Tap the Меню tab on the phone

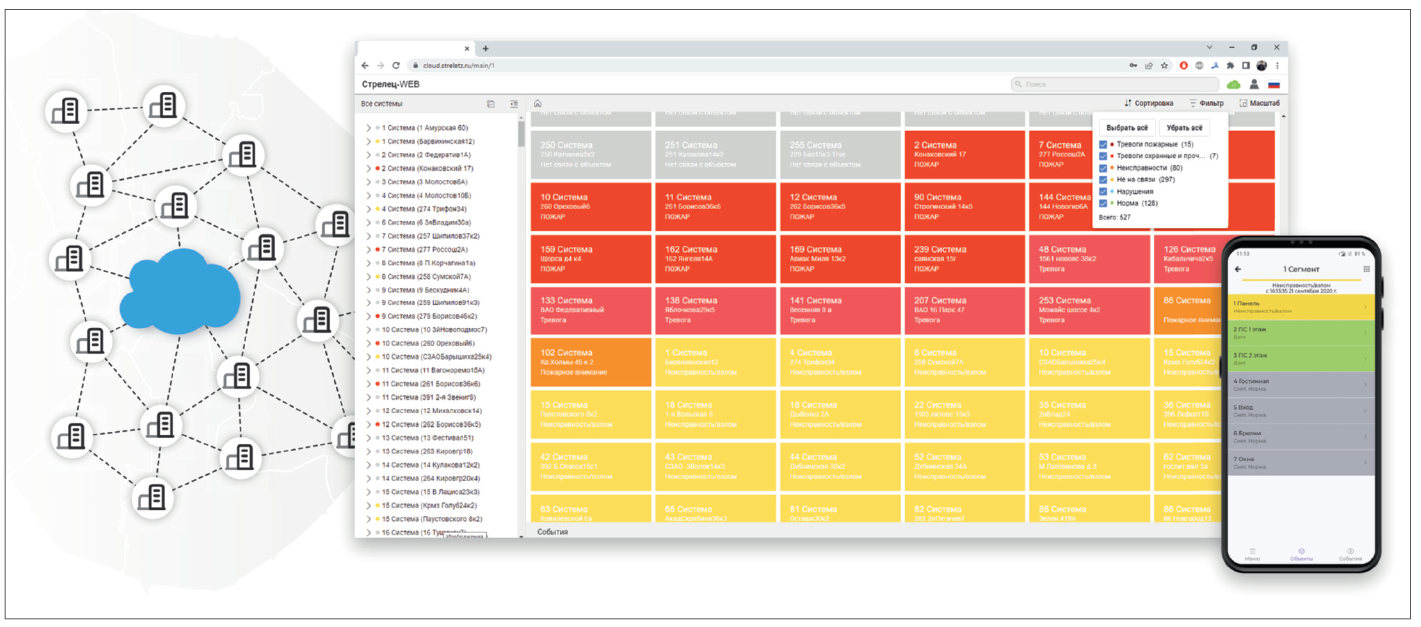(x=1253, y=554)
